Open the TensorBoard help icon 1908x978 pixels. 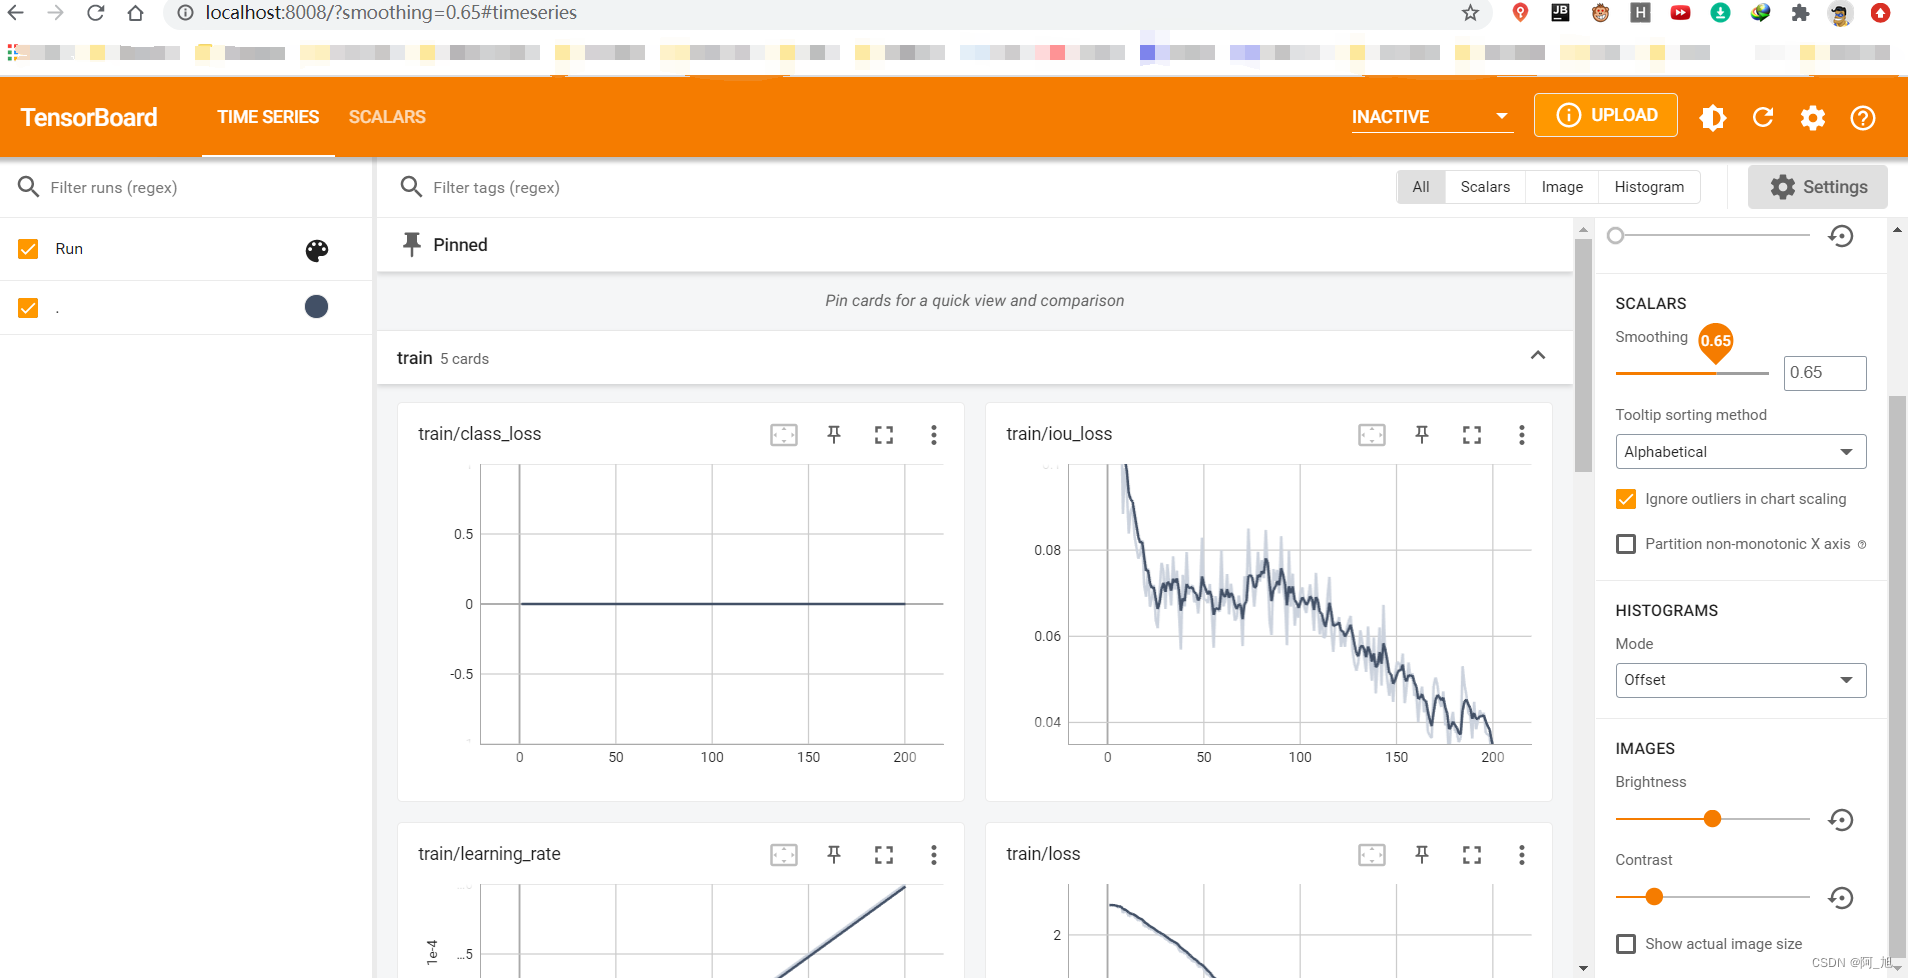pyautogui.click(x=1863, y=118)
